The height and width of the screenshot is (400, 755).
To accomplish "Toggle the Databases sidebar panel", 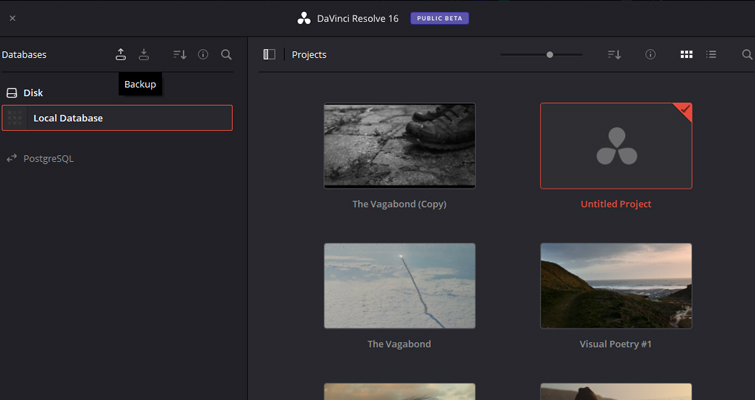I will 269,55.
